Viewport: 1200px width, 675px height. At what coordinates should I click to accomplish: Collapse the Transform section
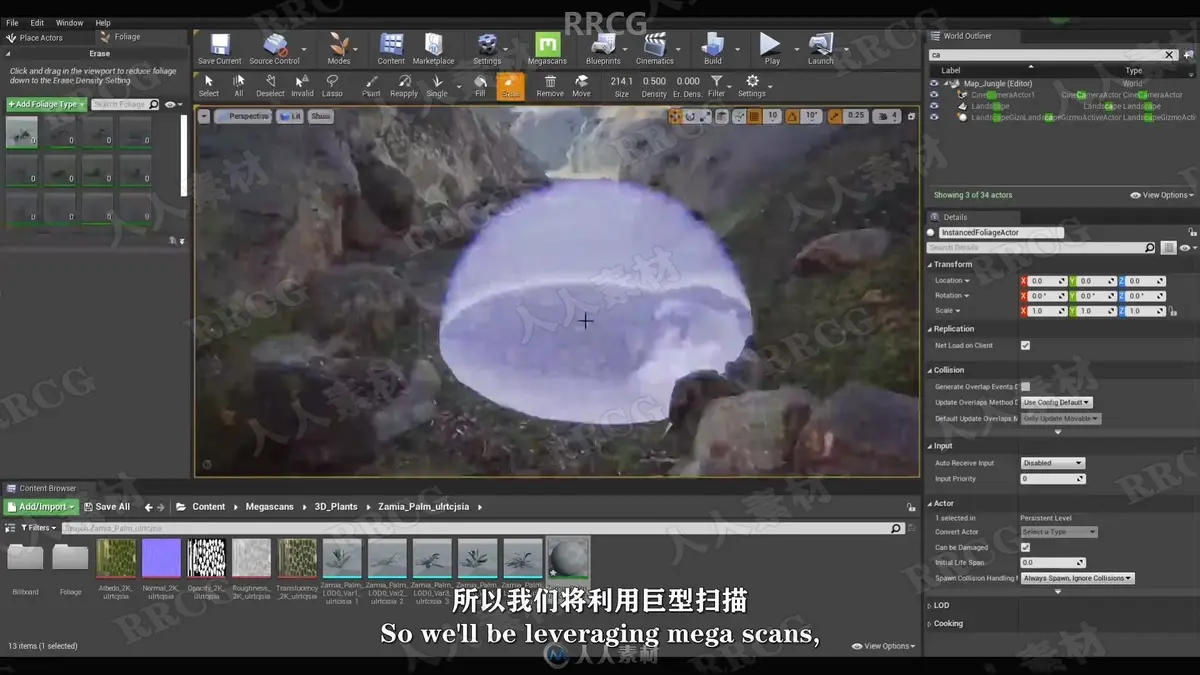pos(929,265)
